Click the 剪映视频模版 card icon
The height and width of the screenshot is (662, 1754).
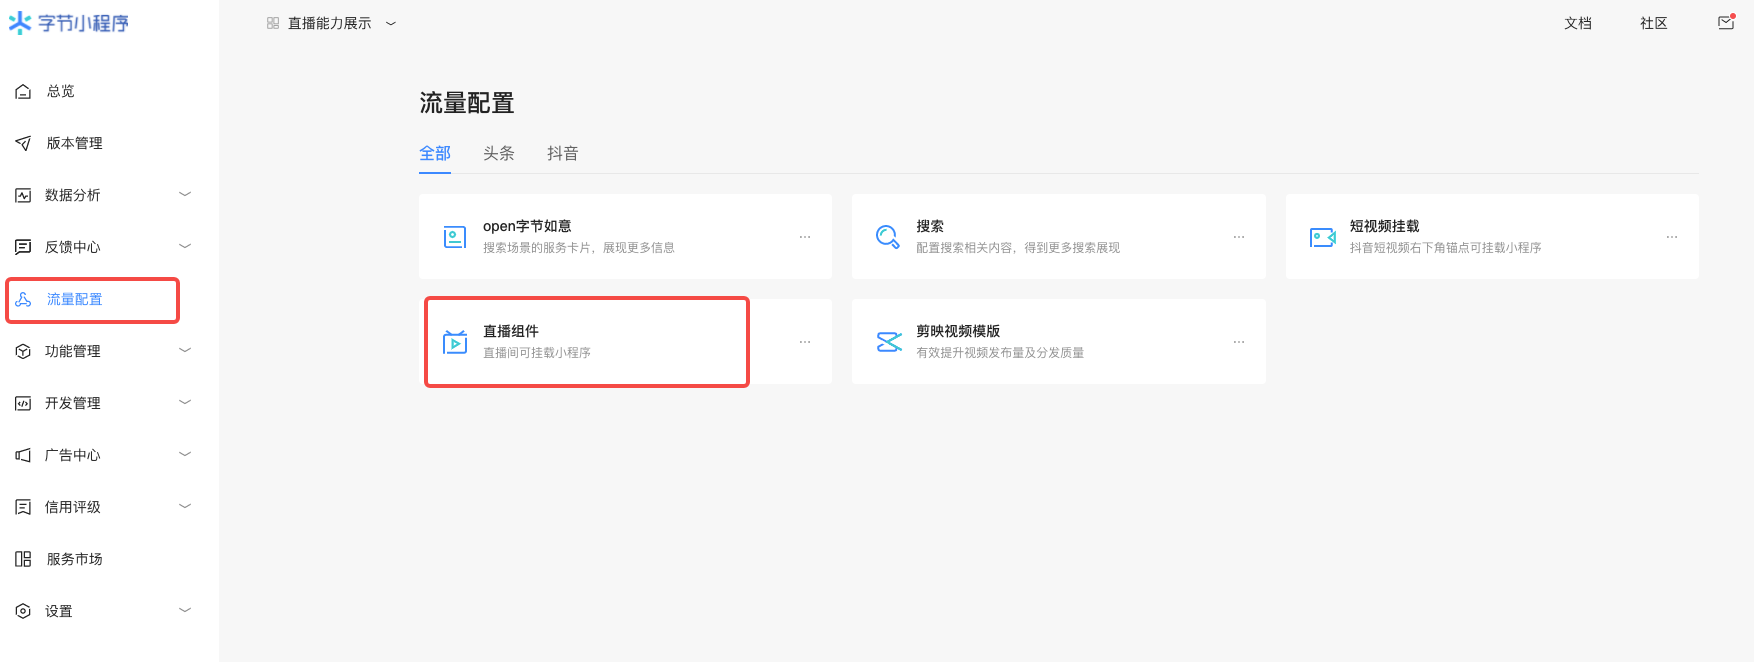(889, 342)
